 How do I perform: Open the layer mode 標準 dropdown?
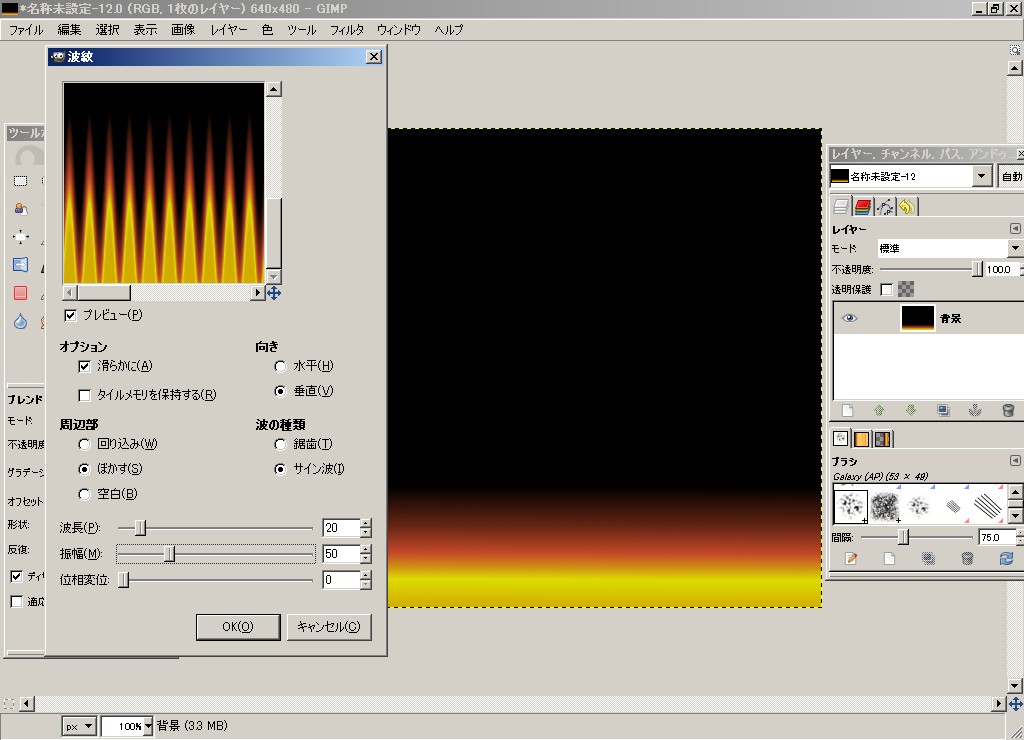point(1015,248)
